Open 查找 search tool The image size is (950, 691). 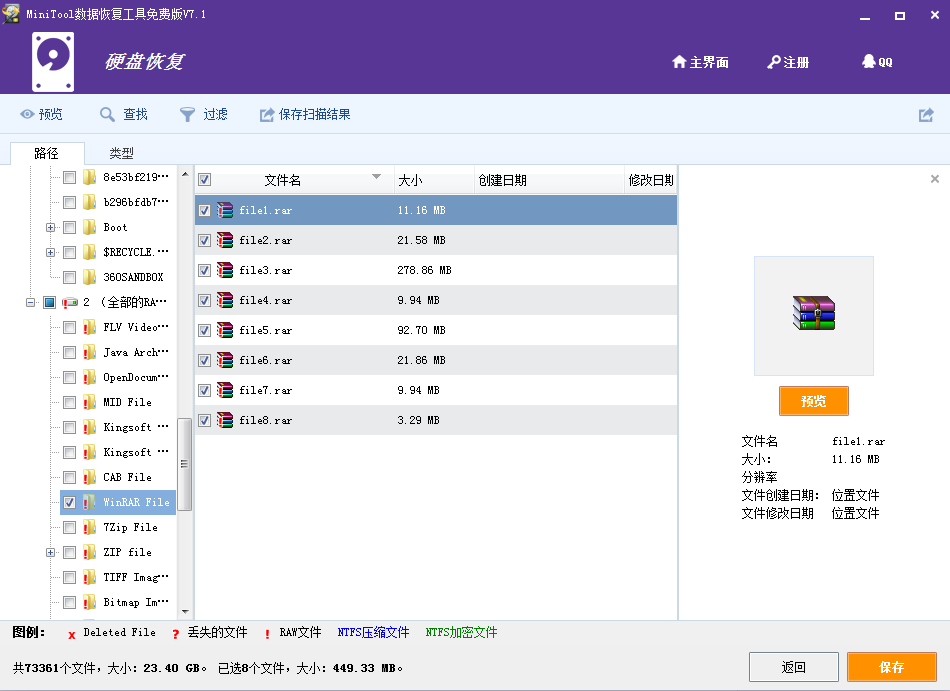coord(124,114)
